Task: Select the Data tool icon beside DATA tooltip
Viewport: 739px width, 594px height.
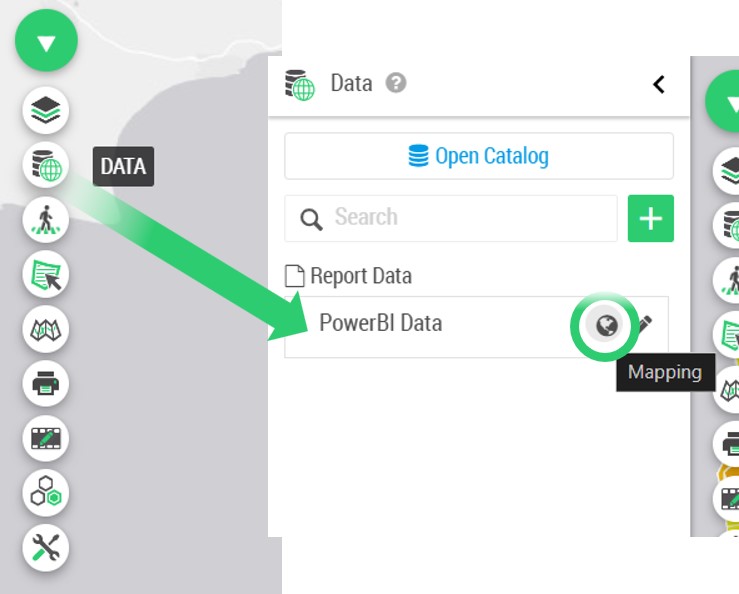Action: pos(46,165)
